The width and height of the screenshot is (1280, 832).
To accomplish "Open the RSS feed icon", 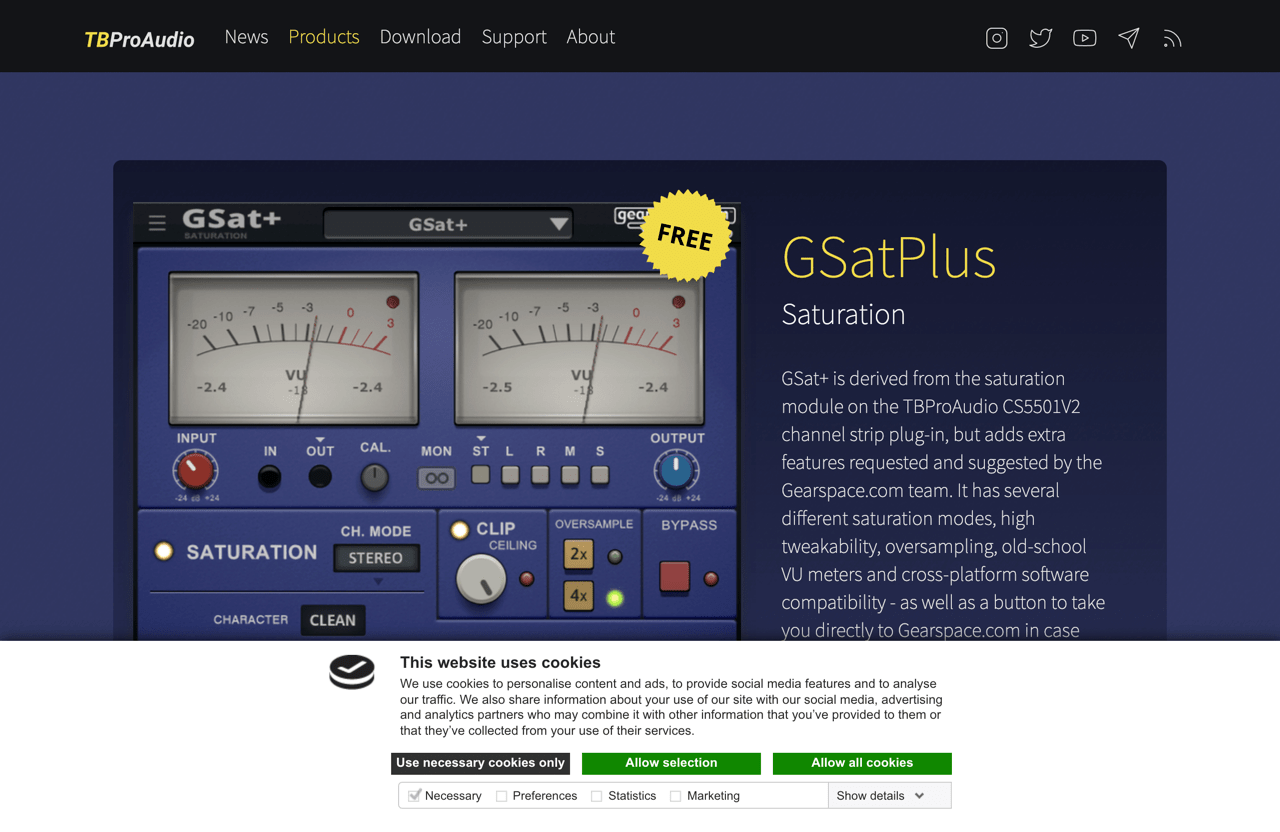I will pyautogui.click(x=1172, y=37).
